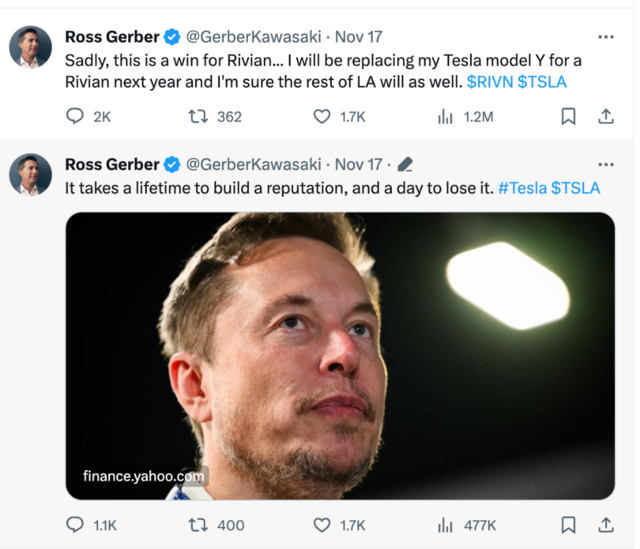View analytics of the 1.2M views tweet
The width and height of the screenshot is (640, 549).
coord(446,116)
